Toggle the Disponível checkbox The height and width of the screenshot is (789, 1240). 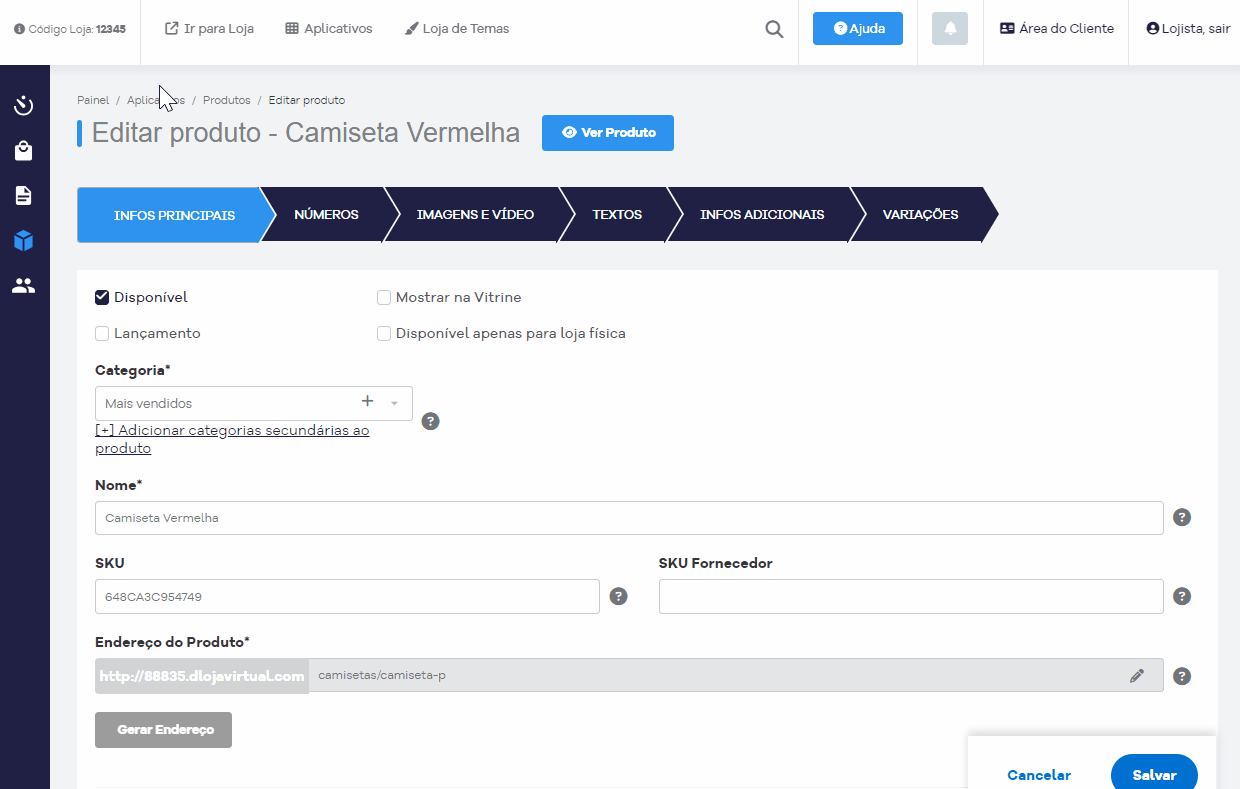click(102, 297)
